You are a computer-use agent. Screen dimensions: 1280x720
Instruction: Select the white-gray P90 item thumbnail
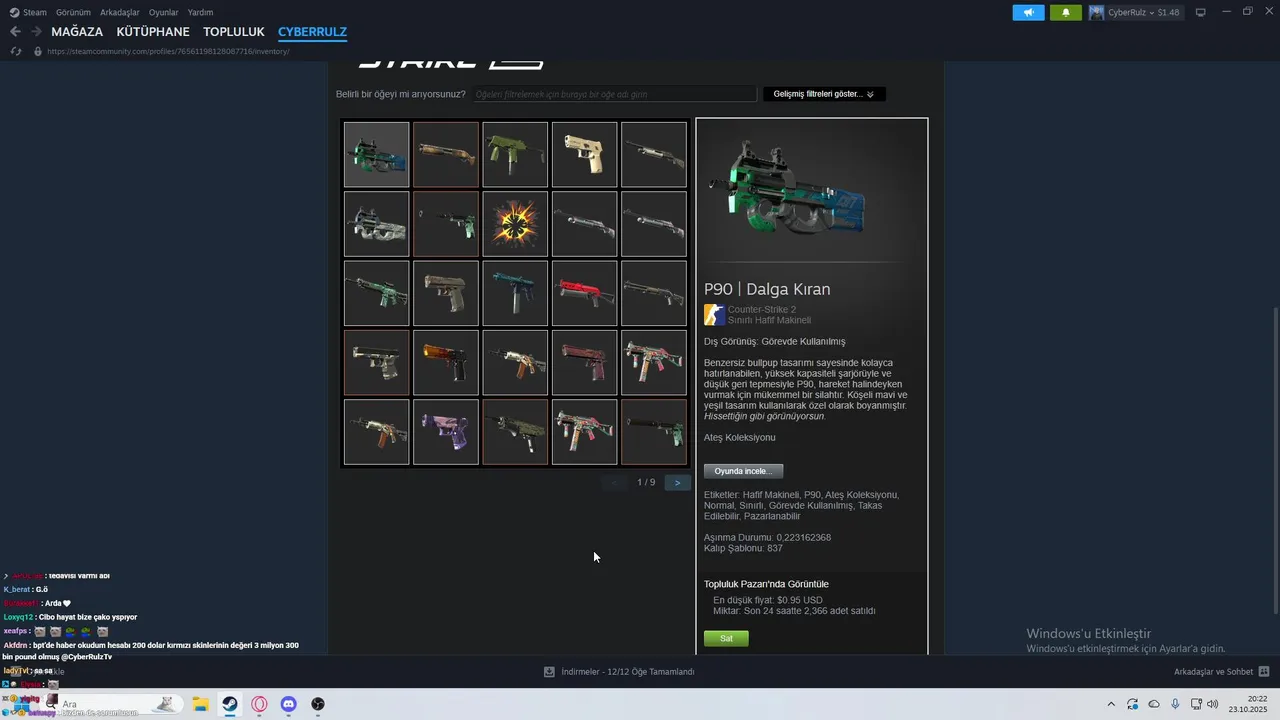point(376,224)
